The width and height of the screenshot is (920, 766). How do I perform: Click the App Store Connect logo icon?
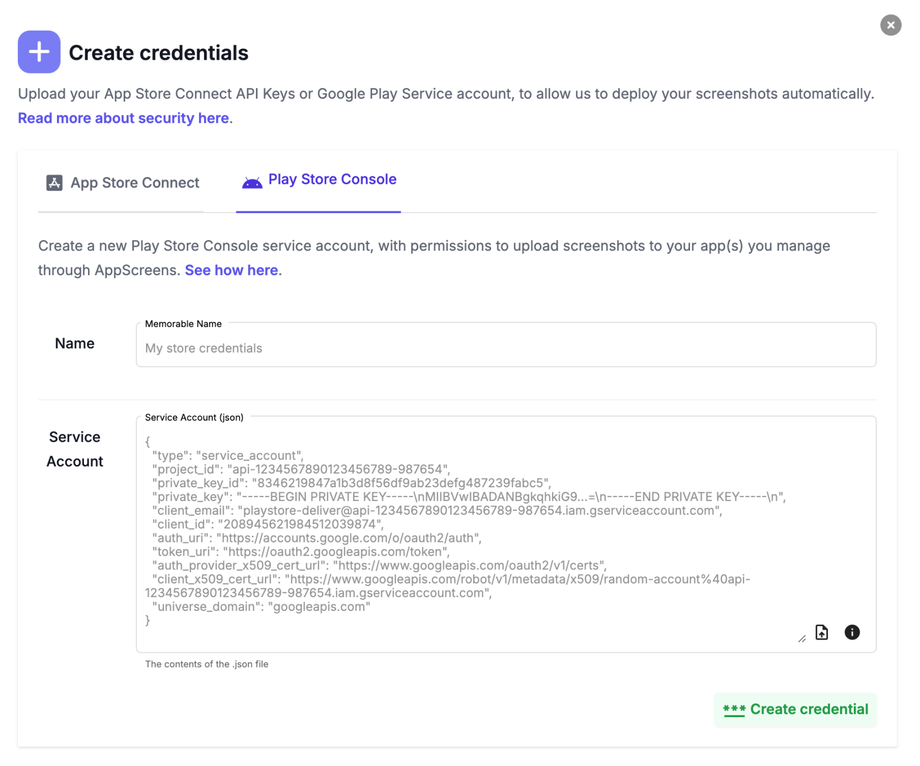(54, 183)
